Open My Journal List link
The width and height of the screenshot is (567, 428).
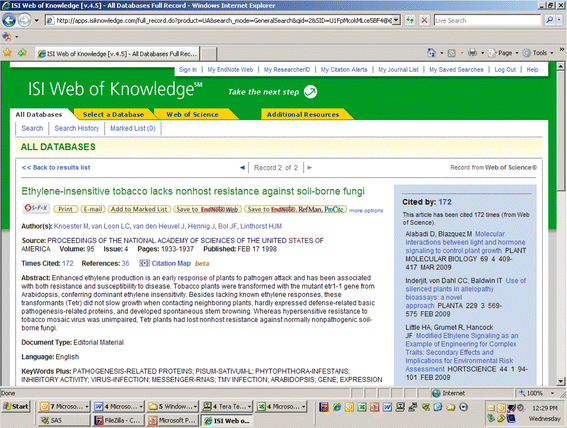[398, 69]
